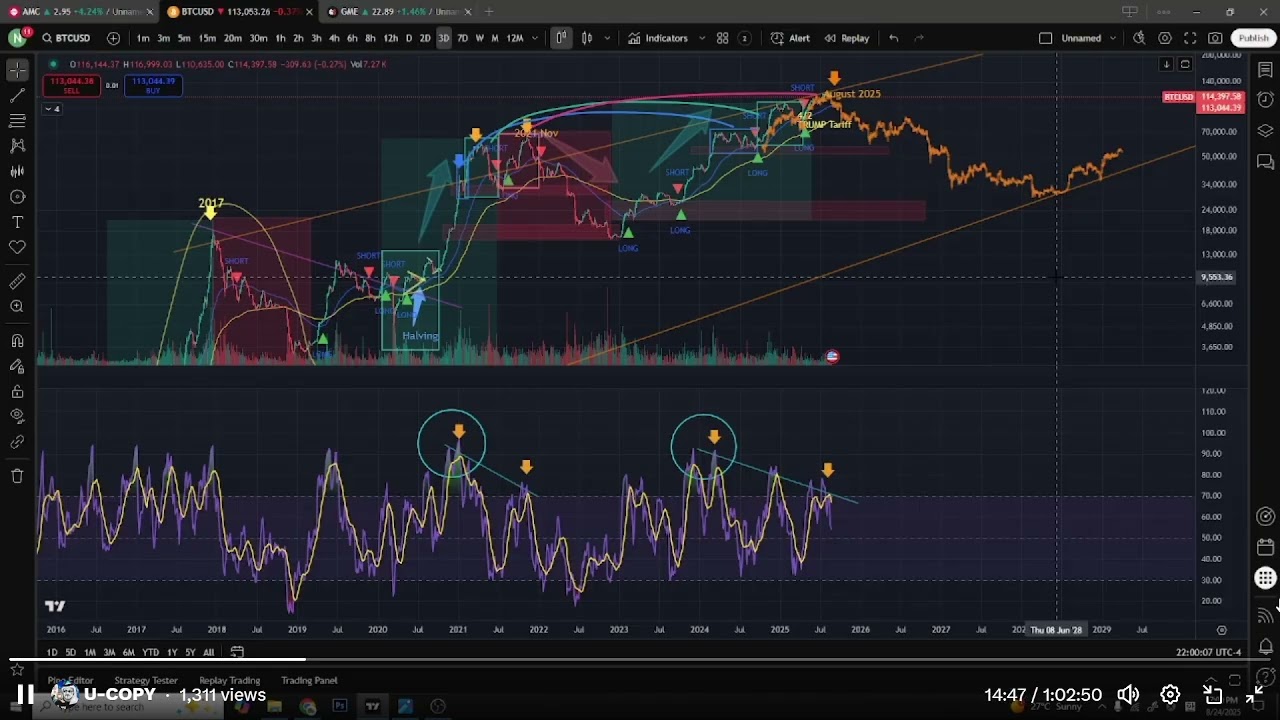Select the 3D timeframe
1280x720 pixels.
click(x=443, y=38)
